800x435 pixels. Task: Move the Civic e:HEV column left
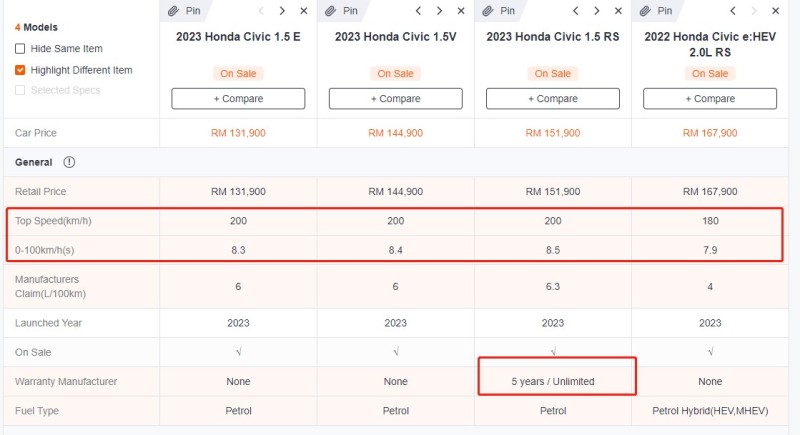(x=732, y=11)
